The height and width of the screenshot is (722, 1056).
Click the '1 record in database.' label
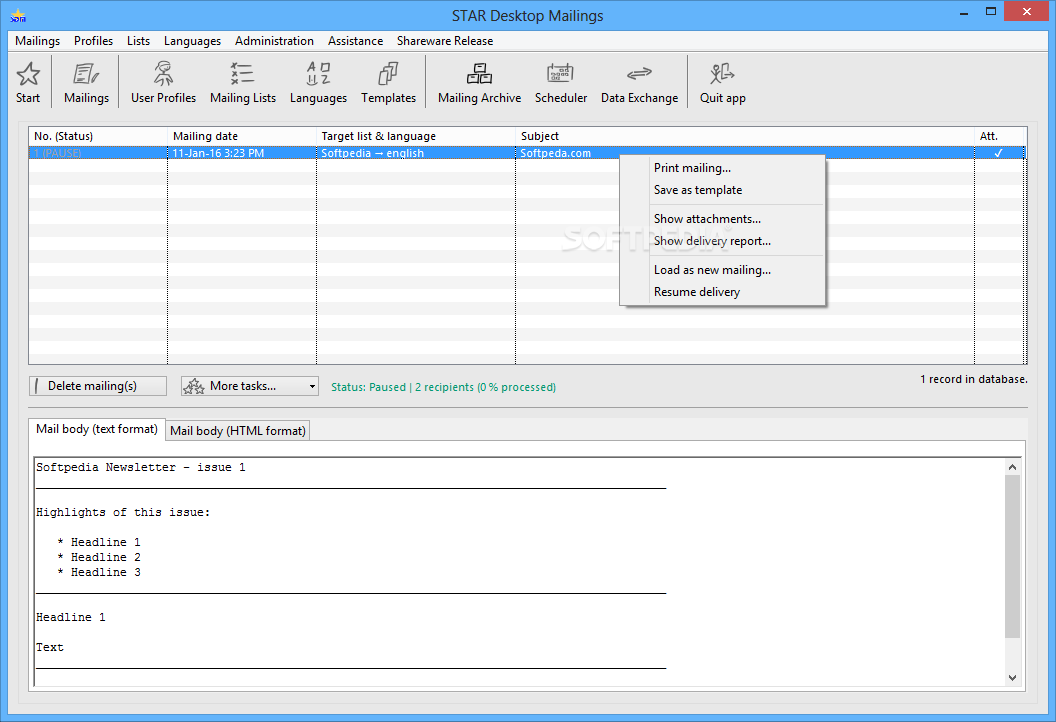pyautogui.click(x=974, y=379)
